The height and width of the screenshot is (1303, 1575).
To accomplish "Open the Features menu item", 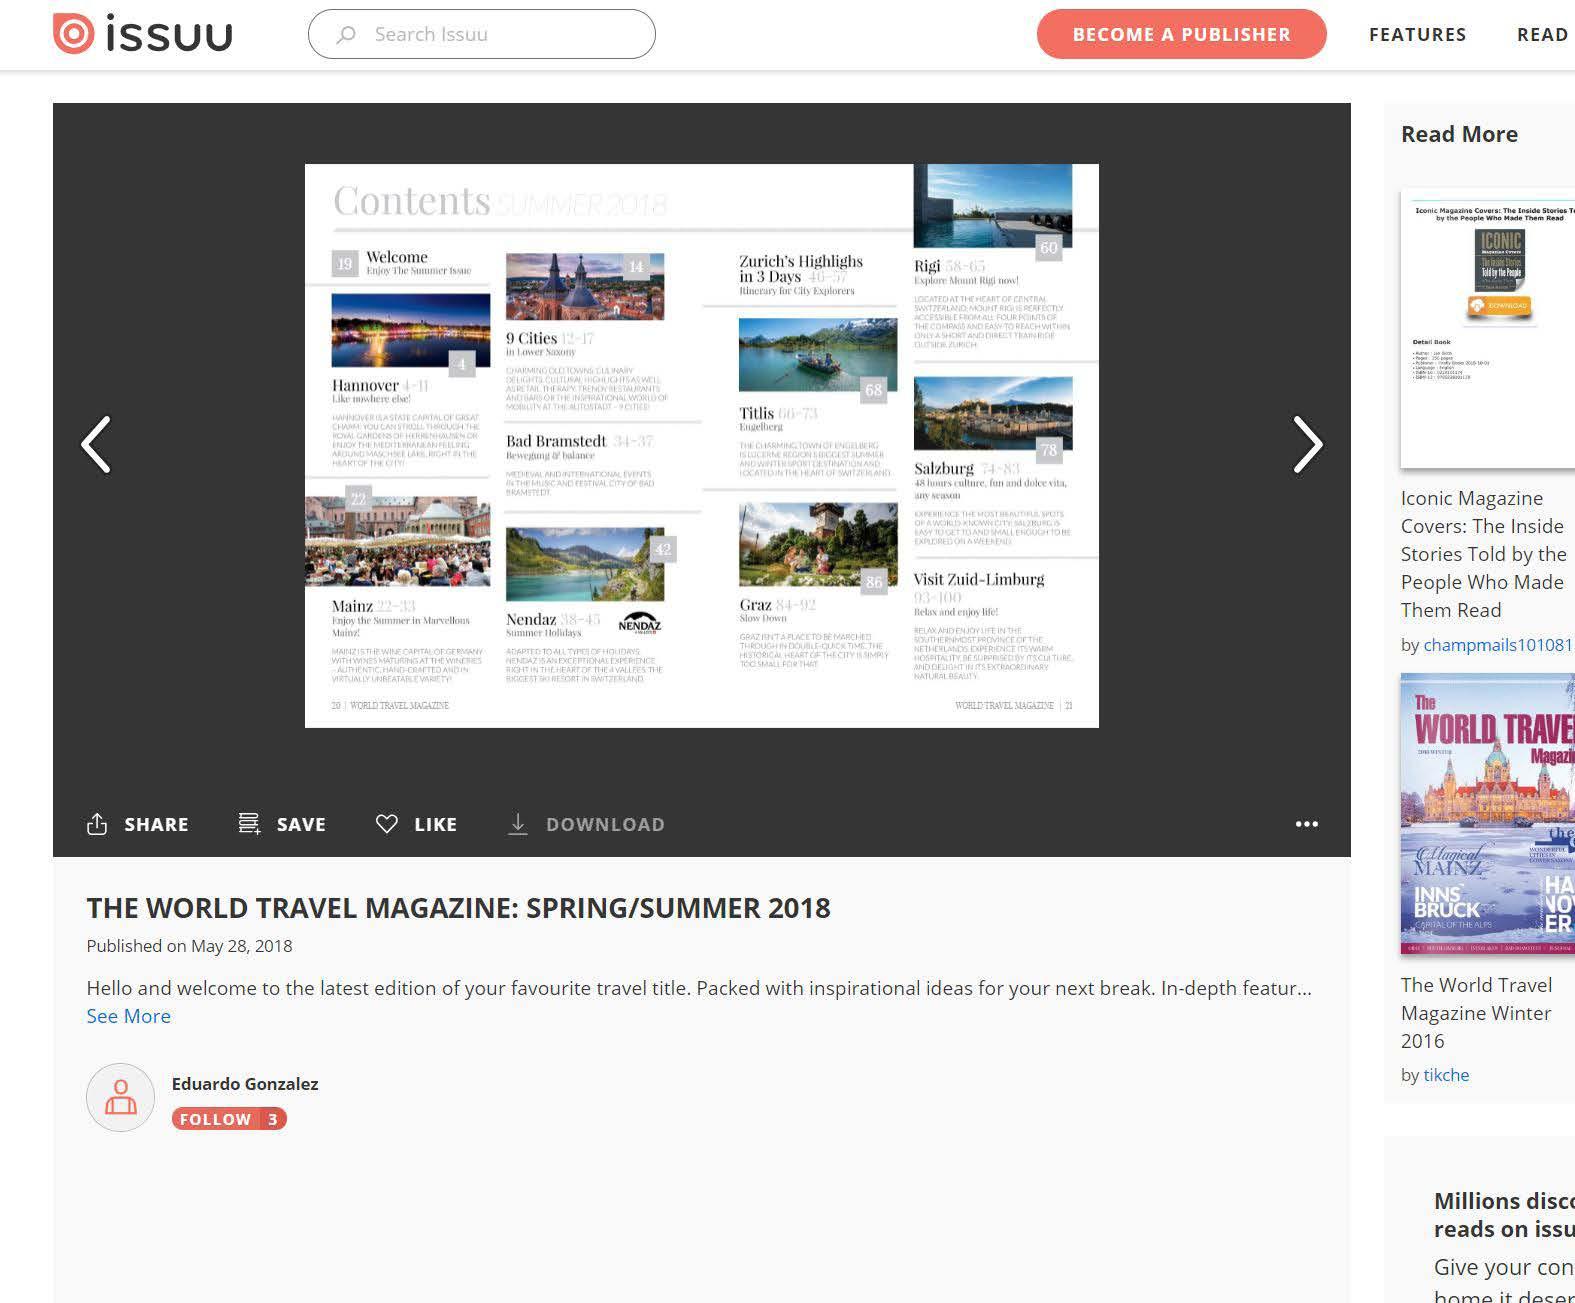I will (1418, 34).
